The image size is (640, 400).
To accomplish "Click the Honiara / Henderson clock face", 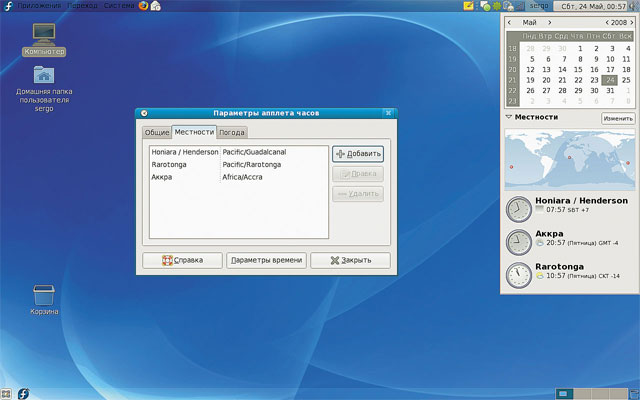I will click(518, 209).
